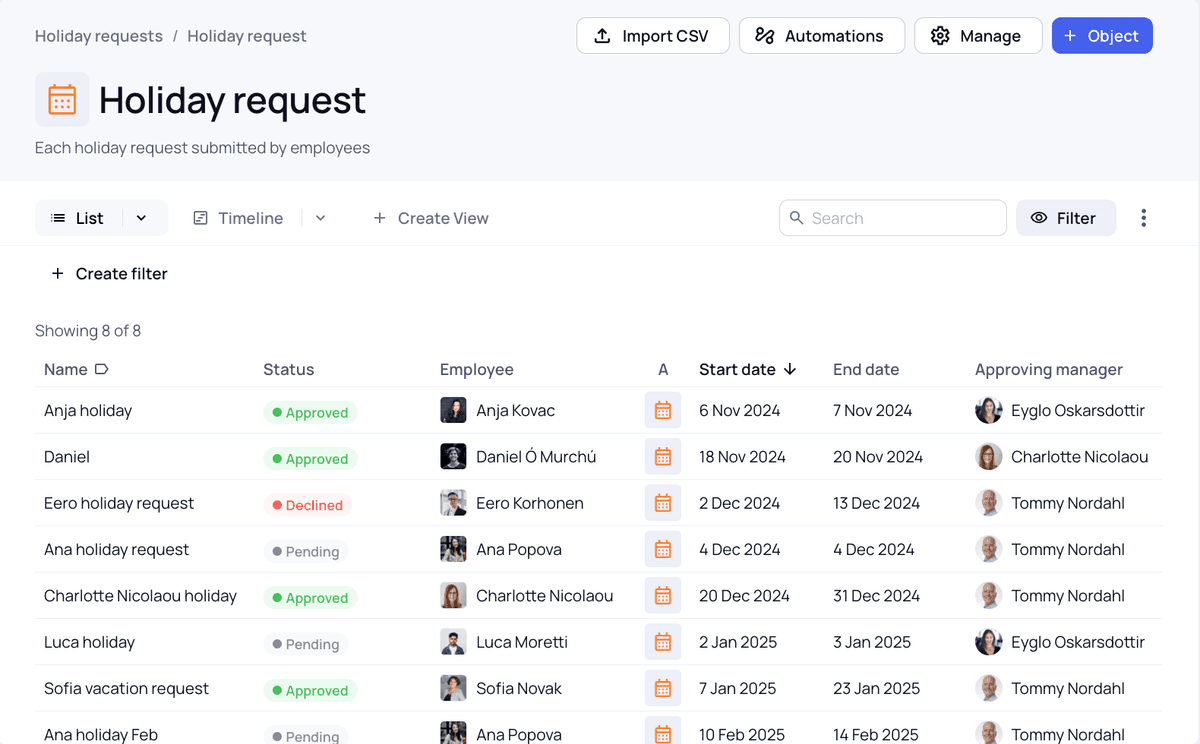Screen dimensions: 1200x744
Task: Click calendar icon in Anja holiday row
Action: [663, 410]
